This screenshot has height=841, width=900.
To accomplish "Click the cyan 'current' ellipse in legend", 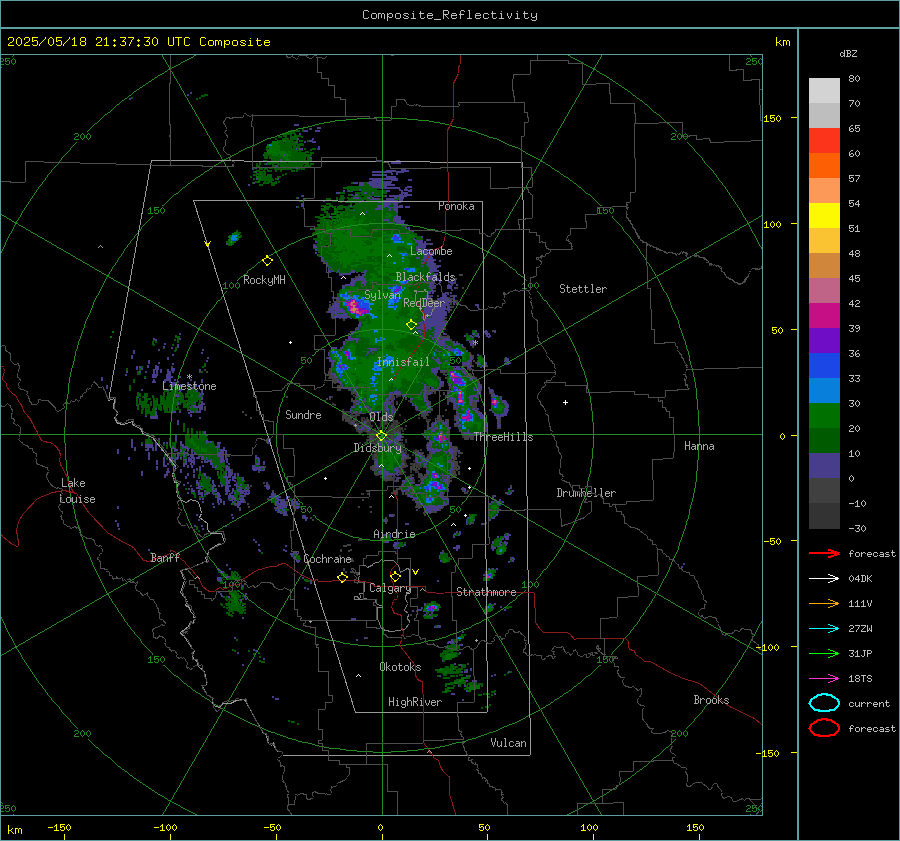I will click(x=824, y=703).
